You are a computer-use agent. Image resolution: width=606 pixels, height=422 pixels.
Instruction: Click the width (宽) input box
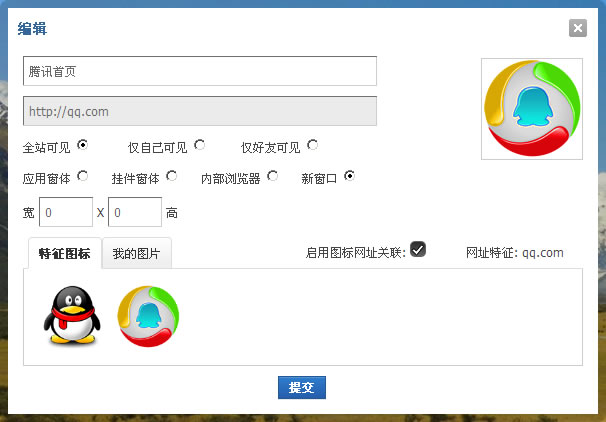click(66, 212)
